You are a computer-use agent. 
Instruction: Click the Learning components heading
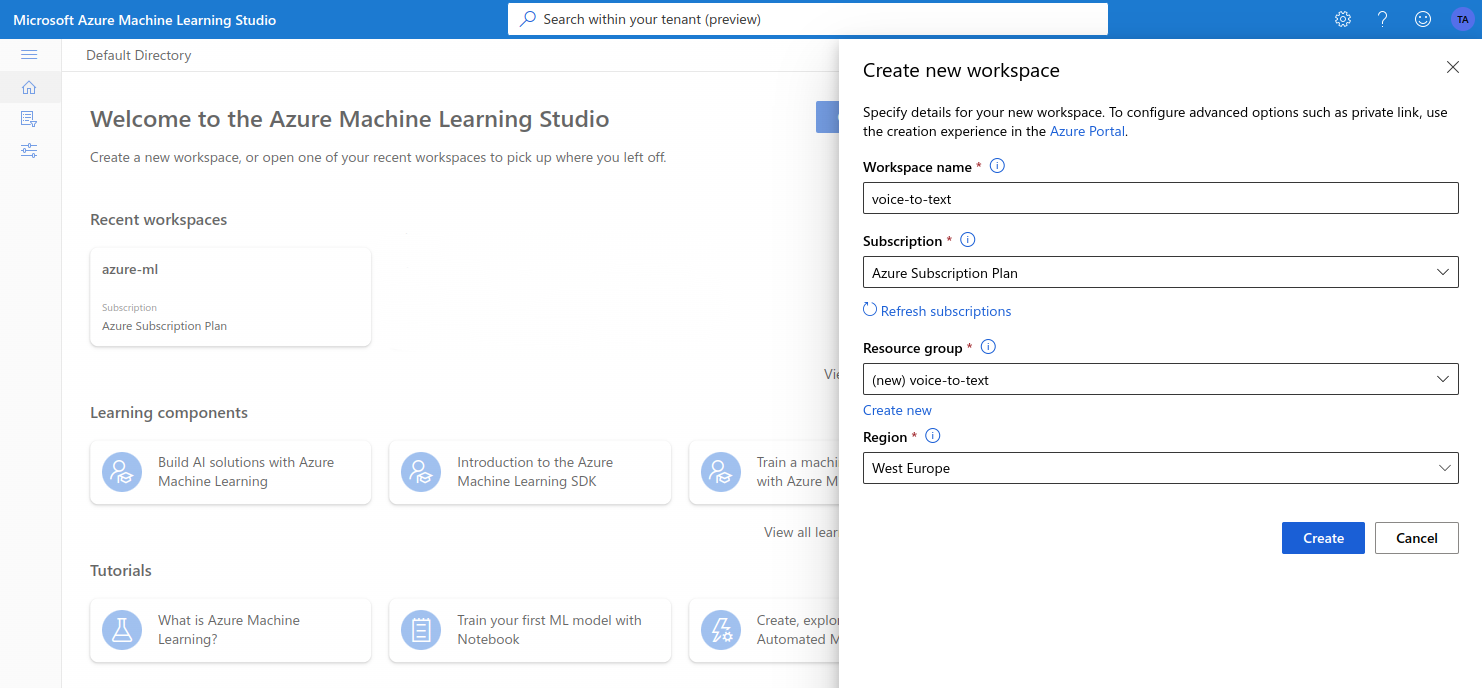coord(169,412)
